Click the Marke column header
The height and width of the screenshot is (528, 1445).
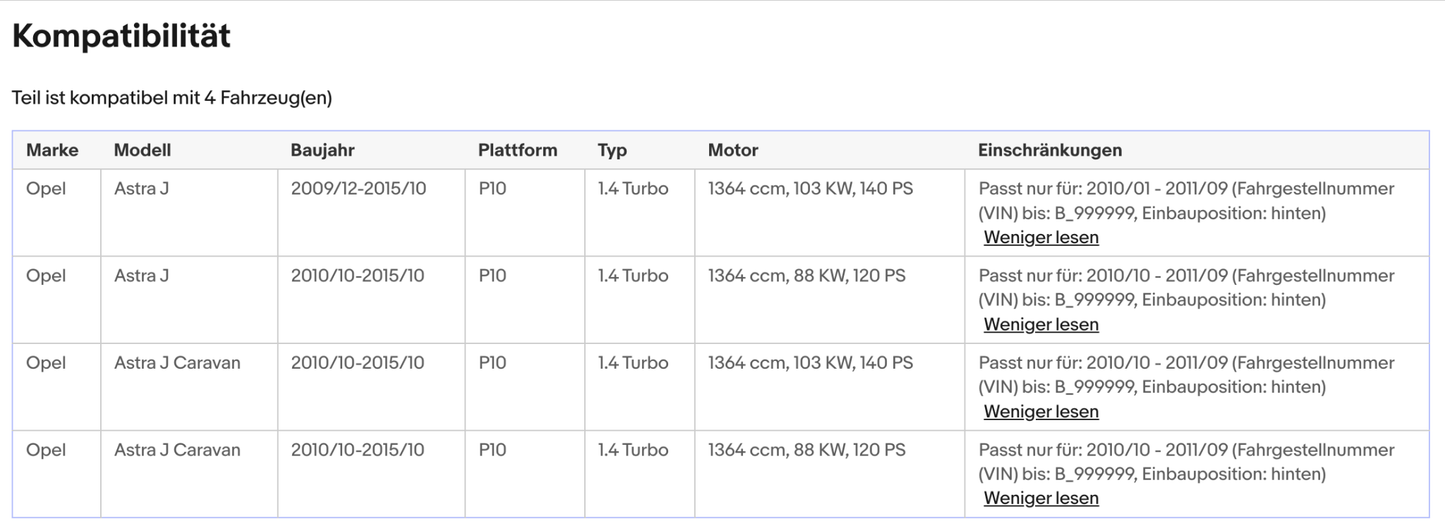click(52, 150)
